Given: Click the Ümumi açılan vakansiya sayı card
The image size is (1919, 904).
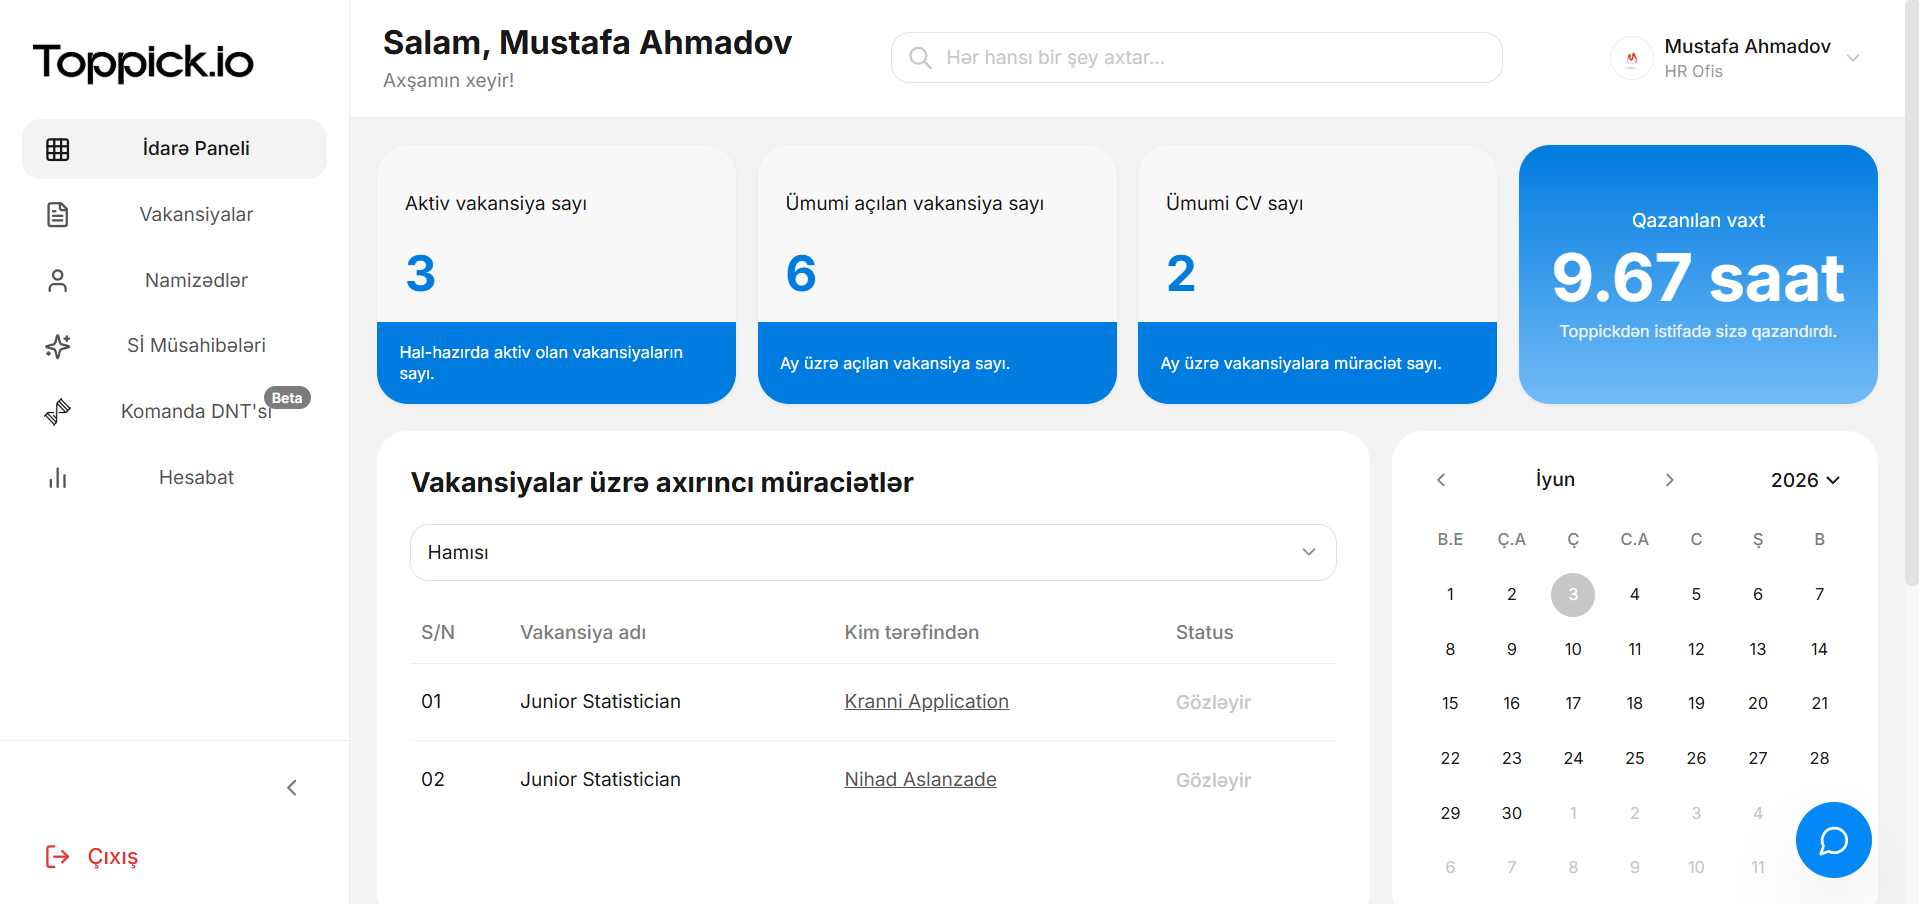Looking at the screenshot, I should [x=937, y=274].
